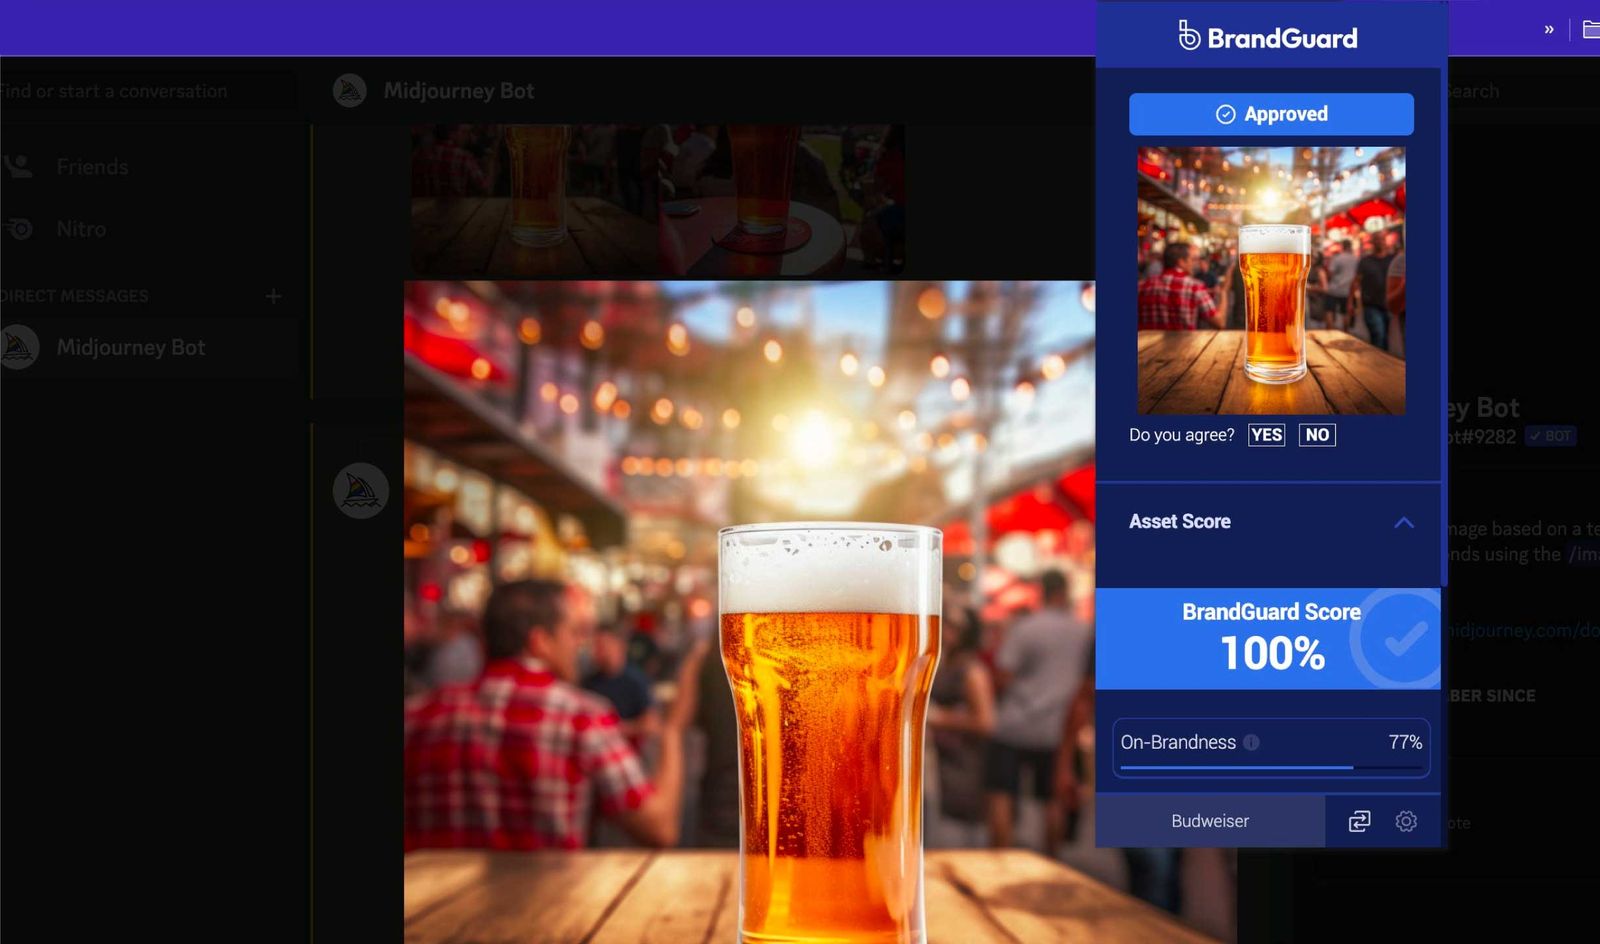Select the Nitro icon in the sidebar

click(x=20, y=228)
